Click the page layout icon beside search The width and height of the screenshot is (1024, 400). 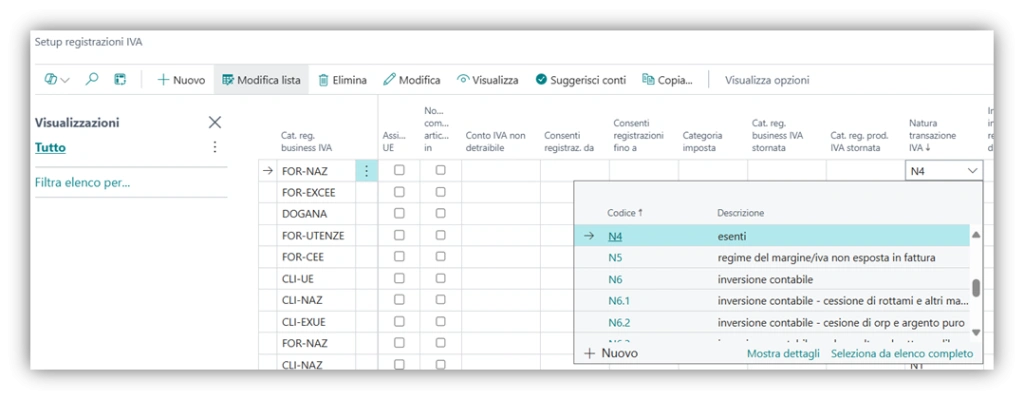pos(120,80)
